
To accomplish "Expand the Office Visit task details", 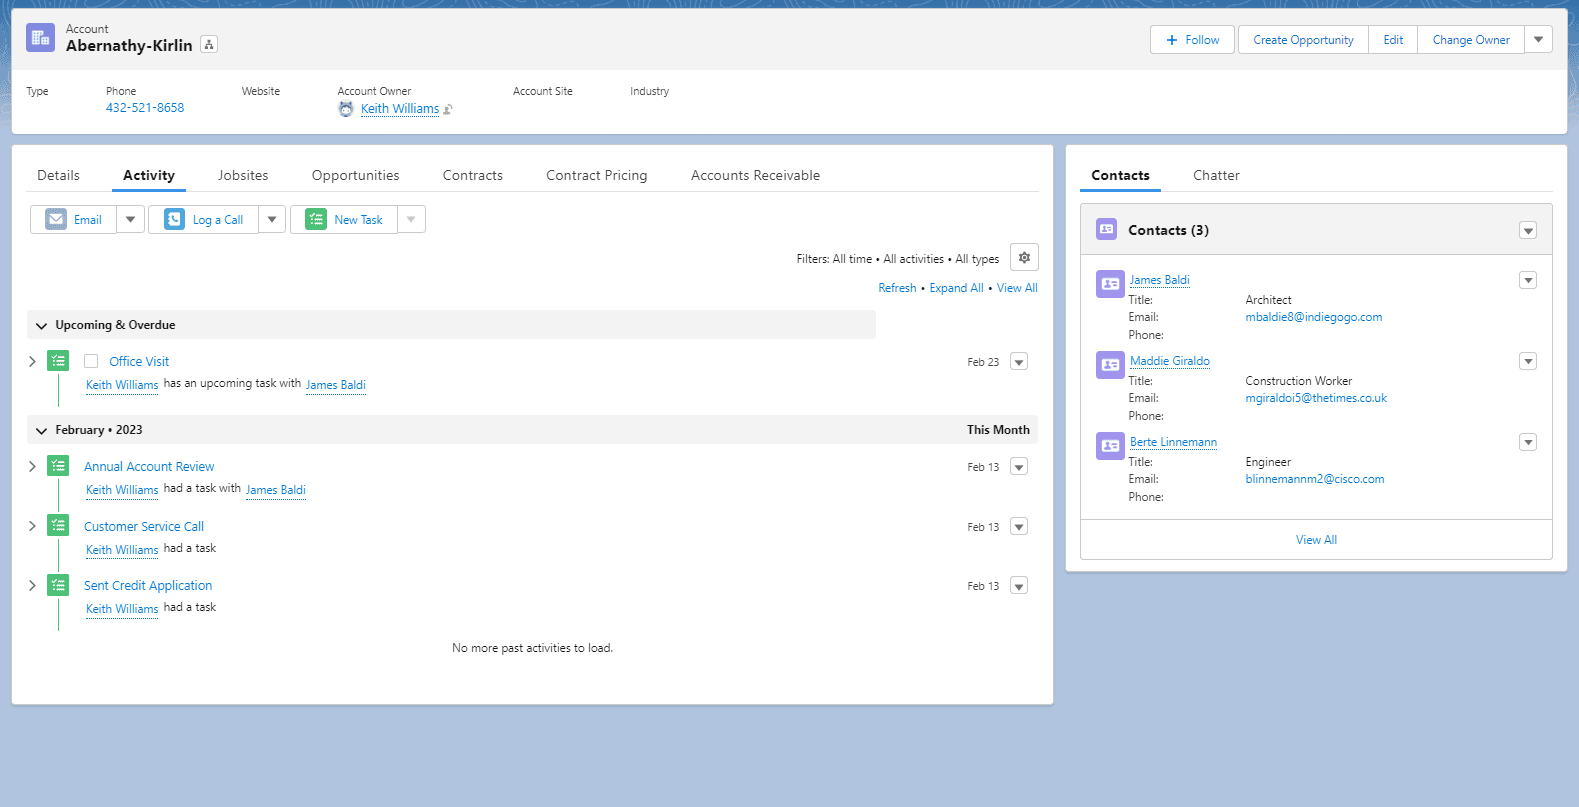I will tap(32, 361).
